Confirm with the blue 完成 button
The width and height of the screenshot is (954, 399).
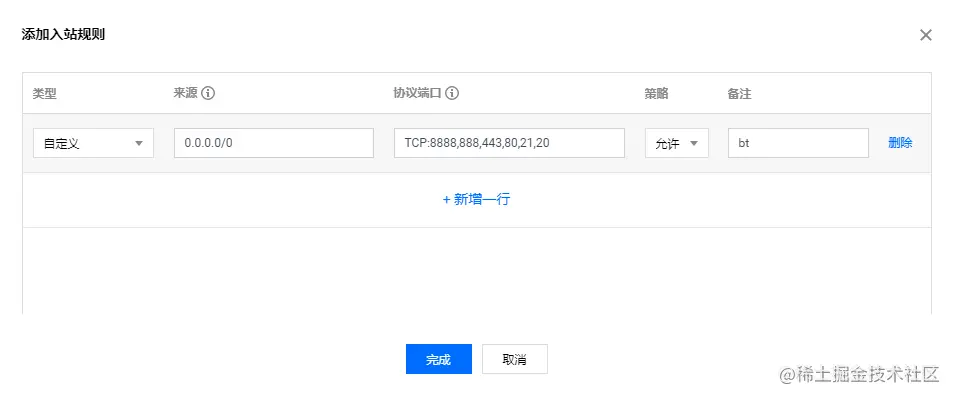pyautogui.click(x=439, y=359)
